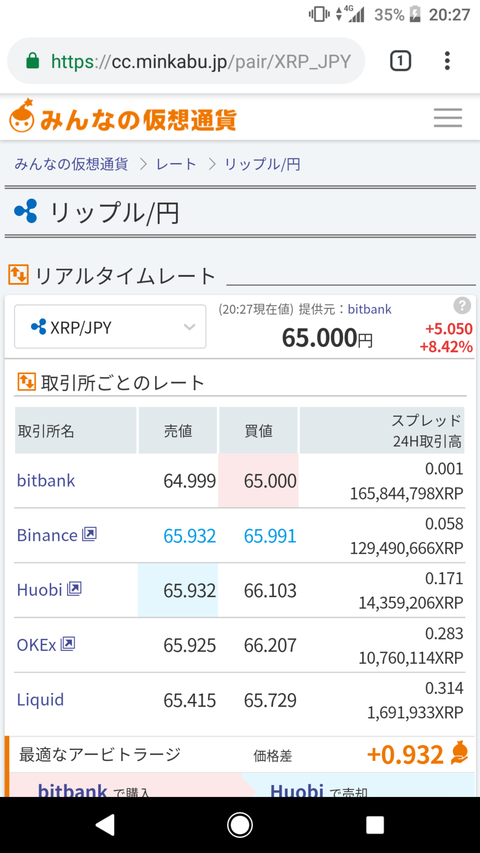Tap the Huobi external link icon

(74, 589)
